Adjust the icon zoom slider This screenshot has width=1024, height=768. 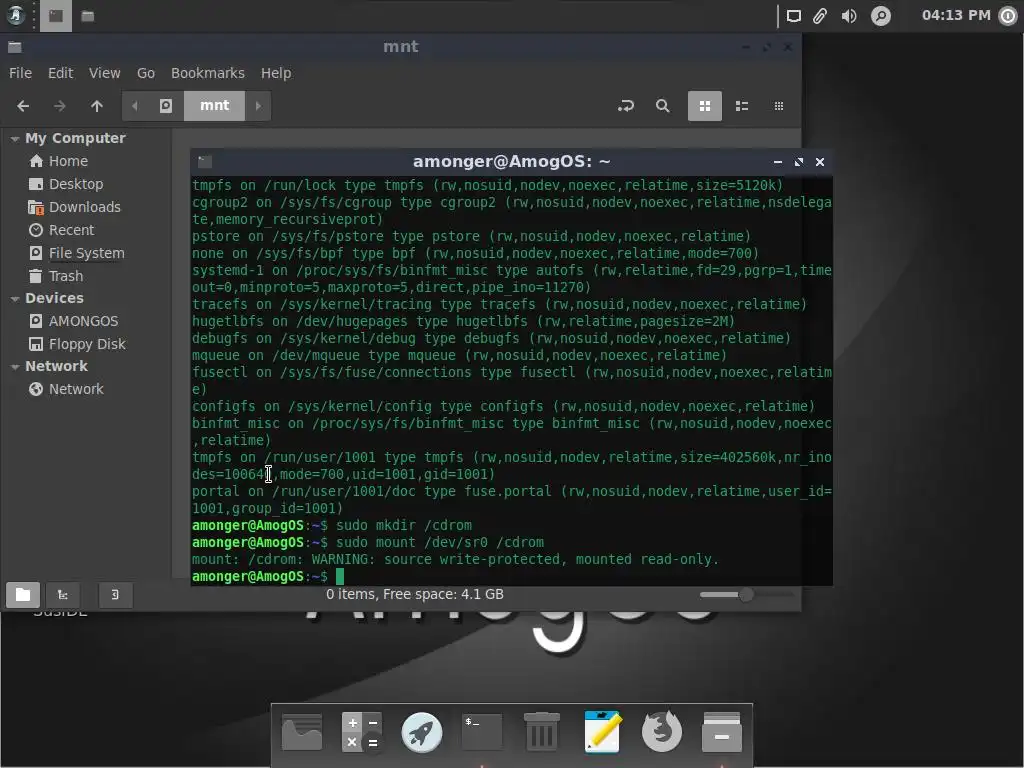[x=746, y=594]
